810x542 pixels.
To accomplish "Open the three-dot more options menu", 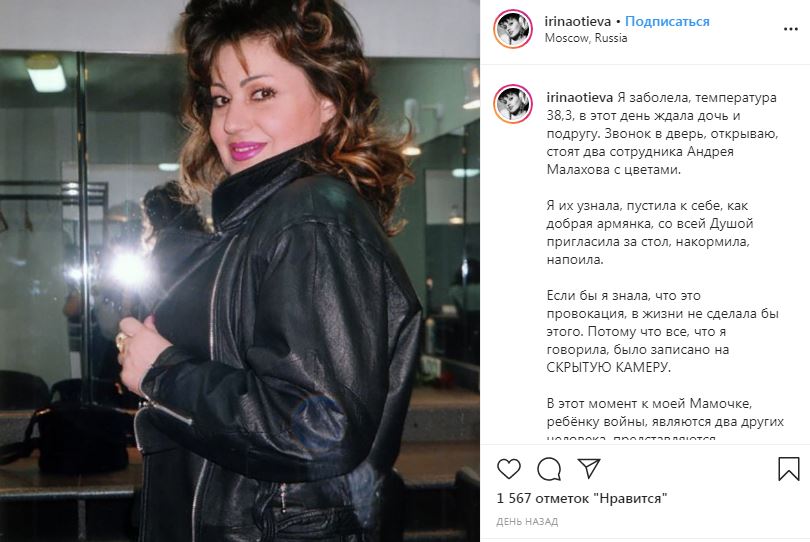I will (x=791, y=29).
